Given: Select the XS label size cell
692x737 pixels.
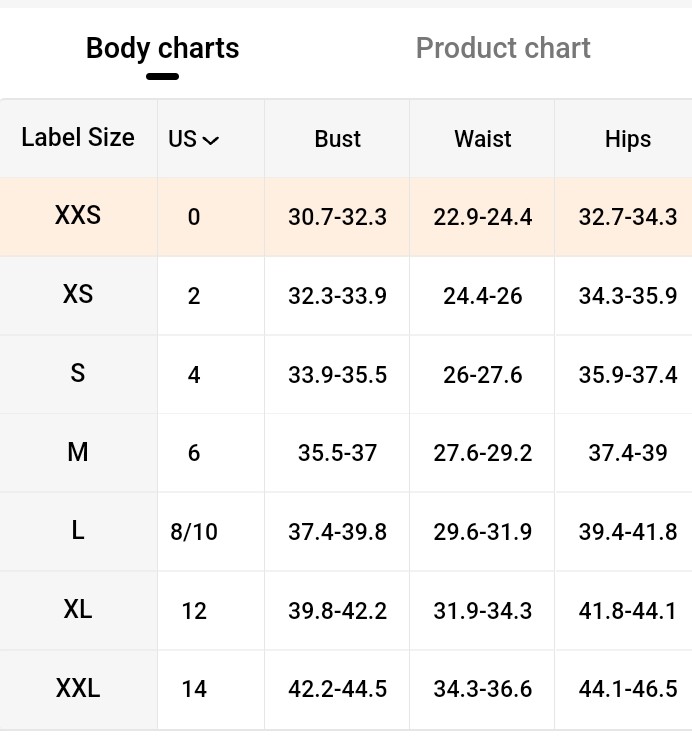Looking at the screenshot, I should (x=78, y=295).
